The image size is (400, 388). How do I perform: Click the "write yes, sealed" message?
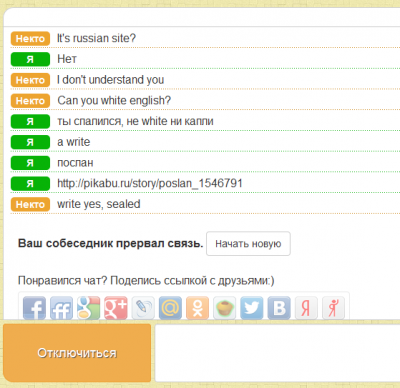pos(99,204)
